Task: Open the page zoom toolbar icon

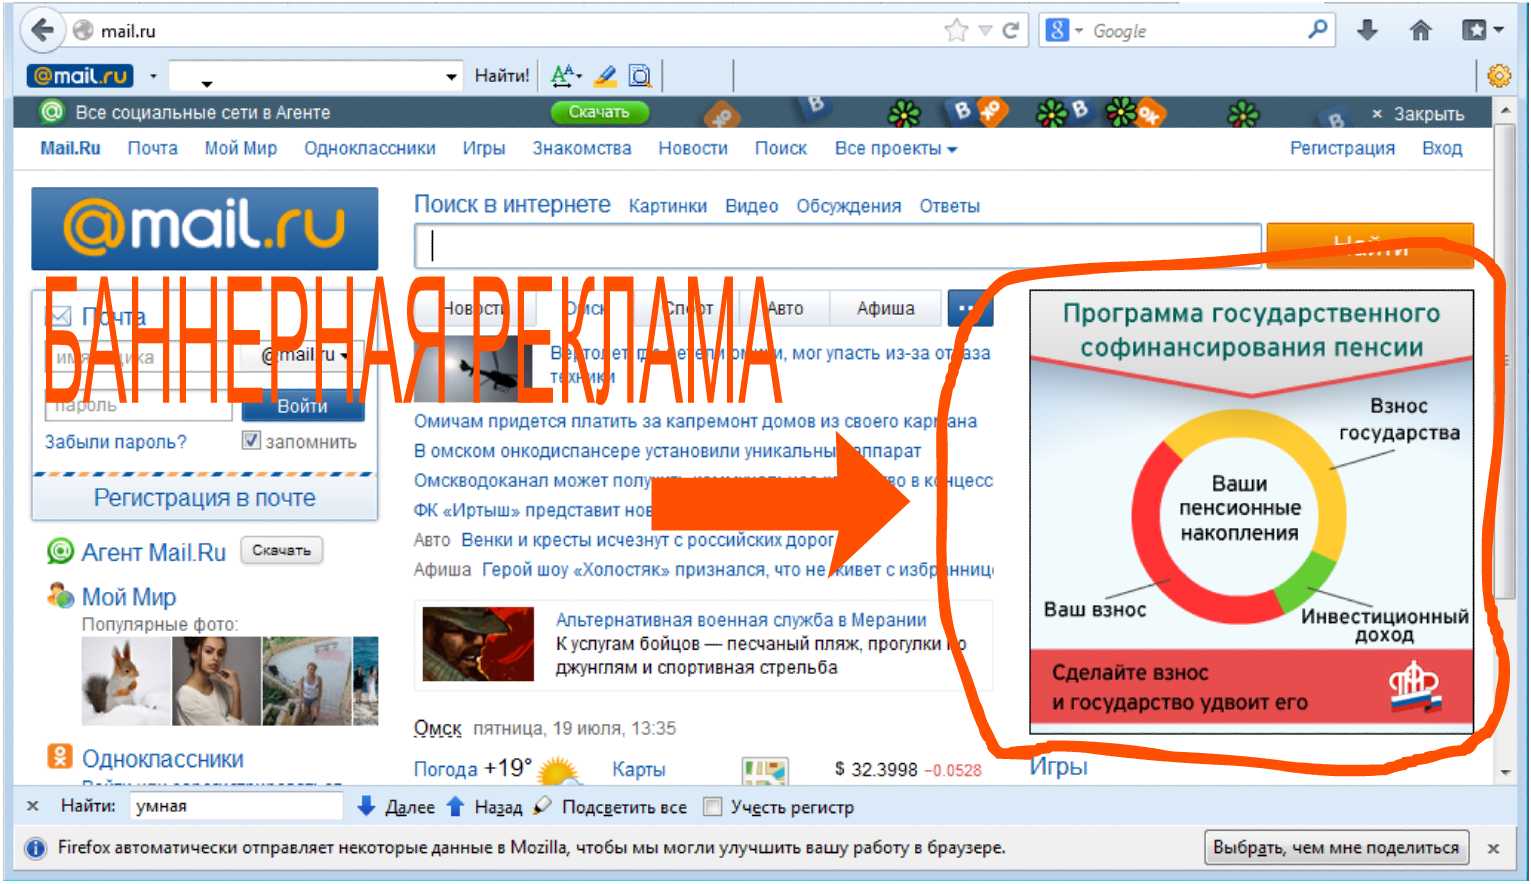Action: (x=640, y=75)
